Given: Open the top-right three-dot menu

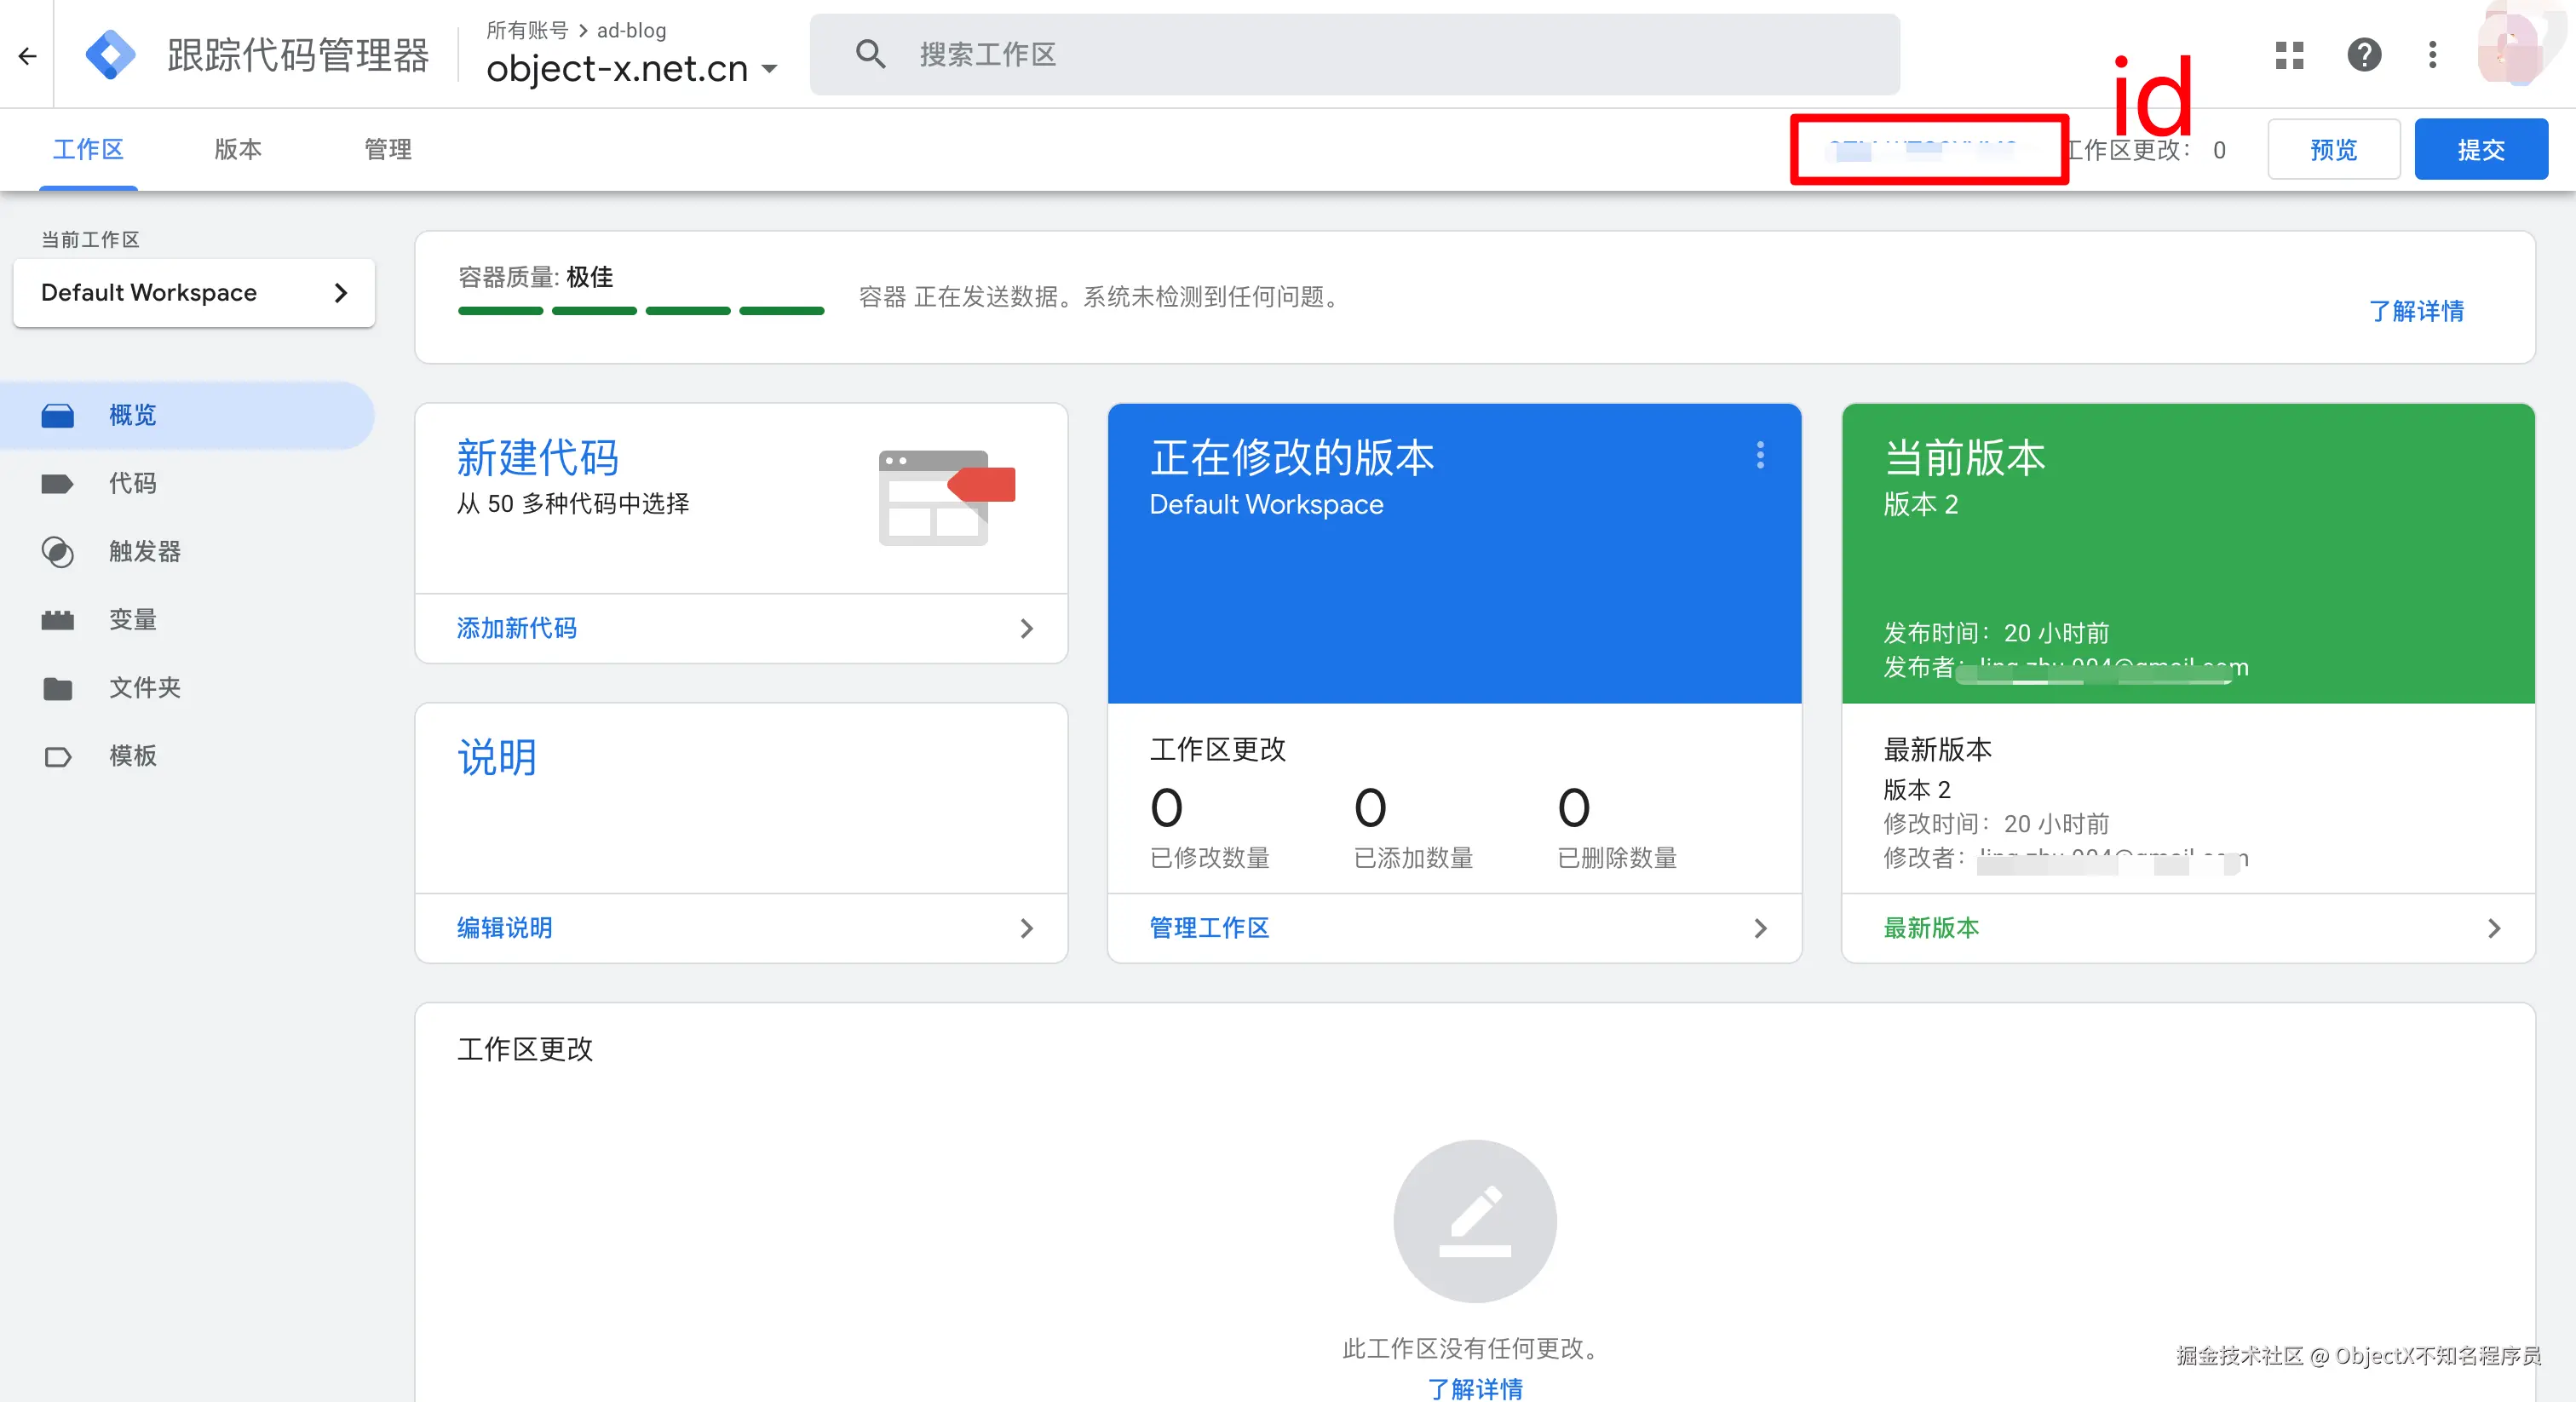Looking at the screenshot, I should [x=2432, y=55].
